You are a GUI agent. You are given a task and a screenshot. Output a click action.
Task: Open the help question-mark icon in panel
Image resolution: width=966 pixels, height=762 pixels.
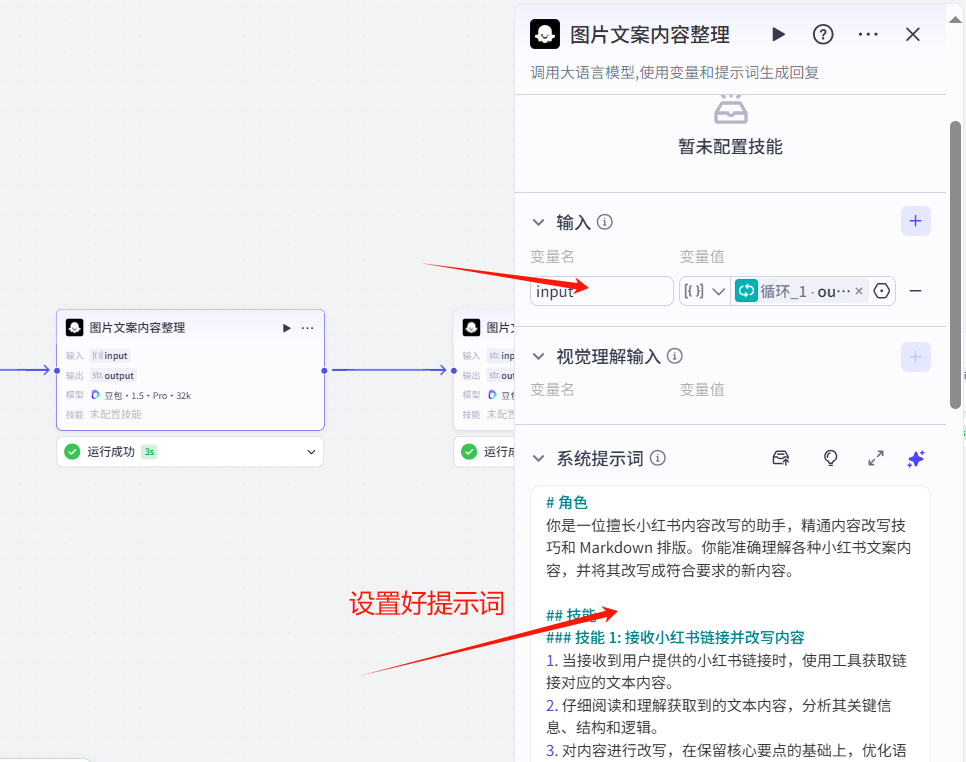pyautogui.click(x=823, y=34)
